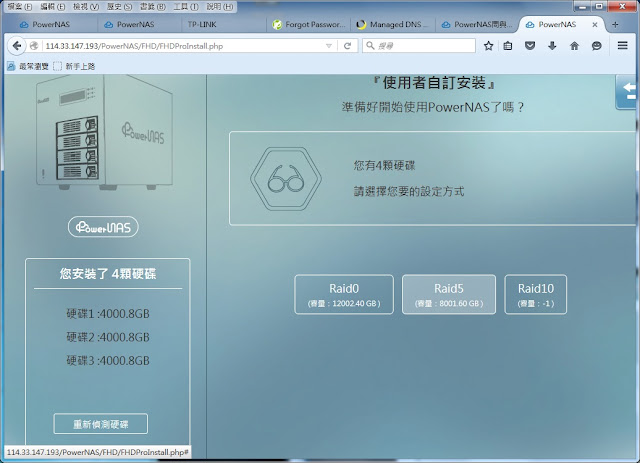Select the Raid0 configuration button
The height and width of the screenshot is (463, 640).
(344, 294)
